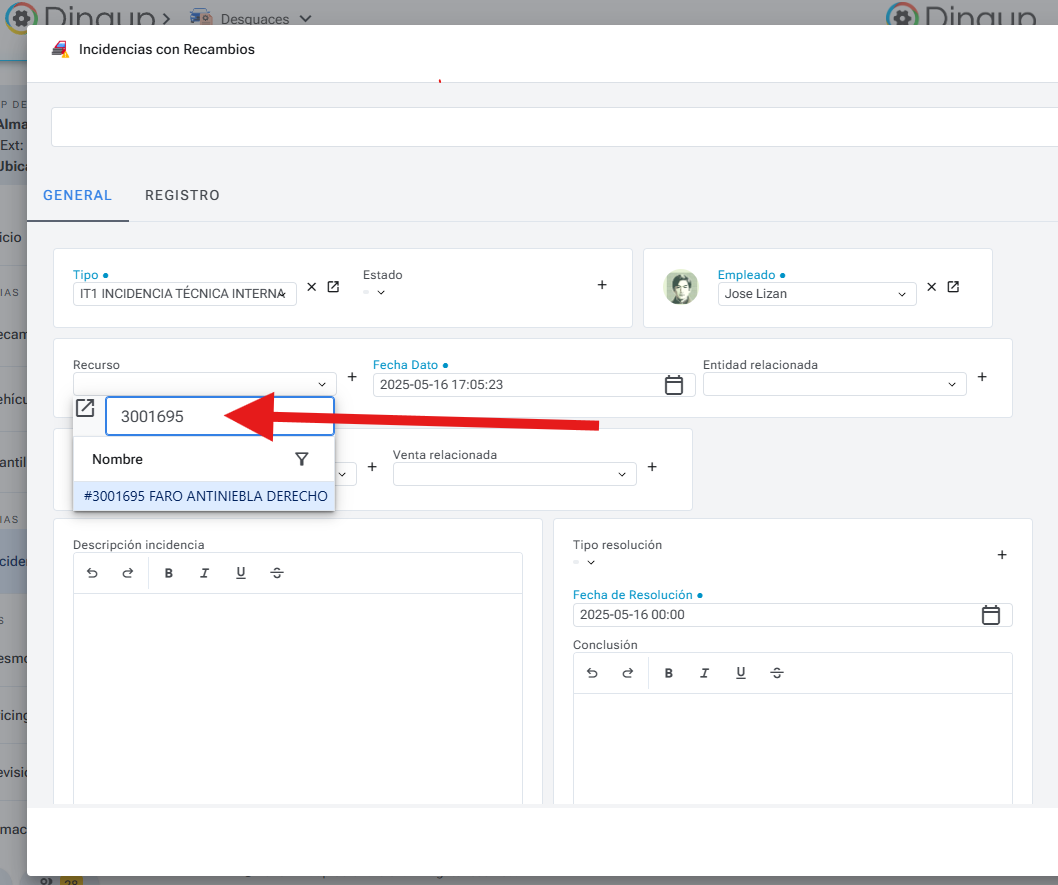
Task: Open calendar picker for Fecha de Resolución
Action: tap(990, 615)
